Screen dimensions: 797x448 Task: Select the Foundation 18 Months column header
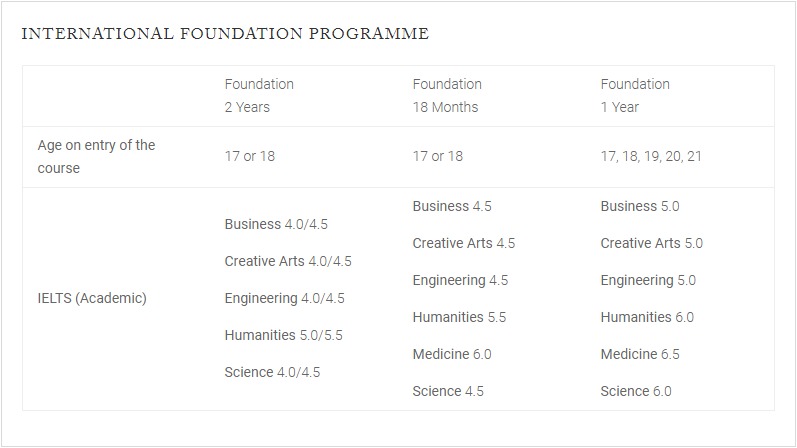(x=447, y=96)
